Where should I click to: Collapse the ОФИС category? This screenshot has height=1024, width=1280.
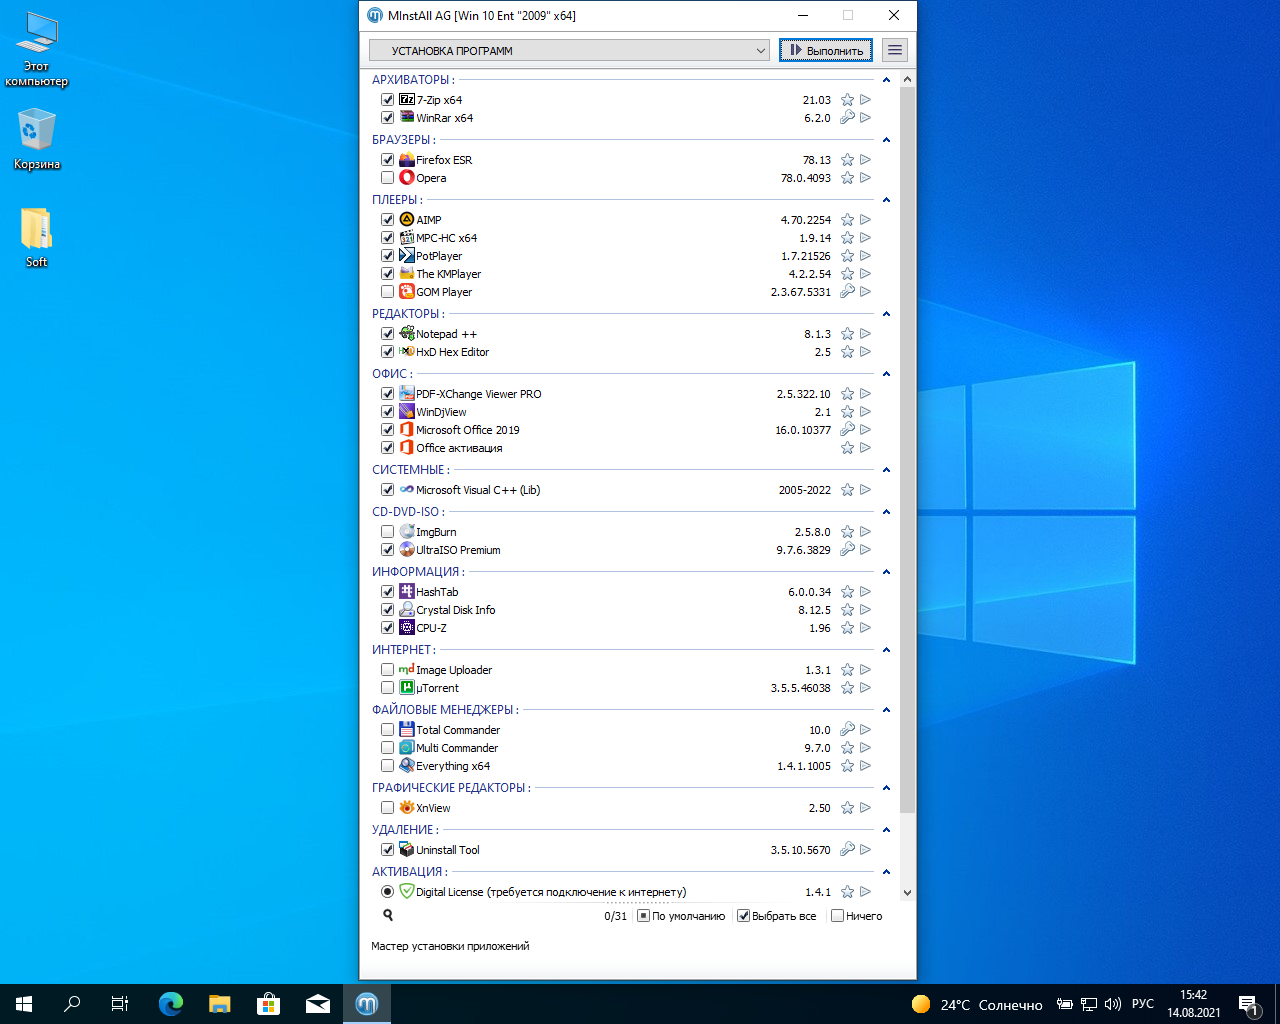(886, 374)
